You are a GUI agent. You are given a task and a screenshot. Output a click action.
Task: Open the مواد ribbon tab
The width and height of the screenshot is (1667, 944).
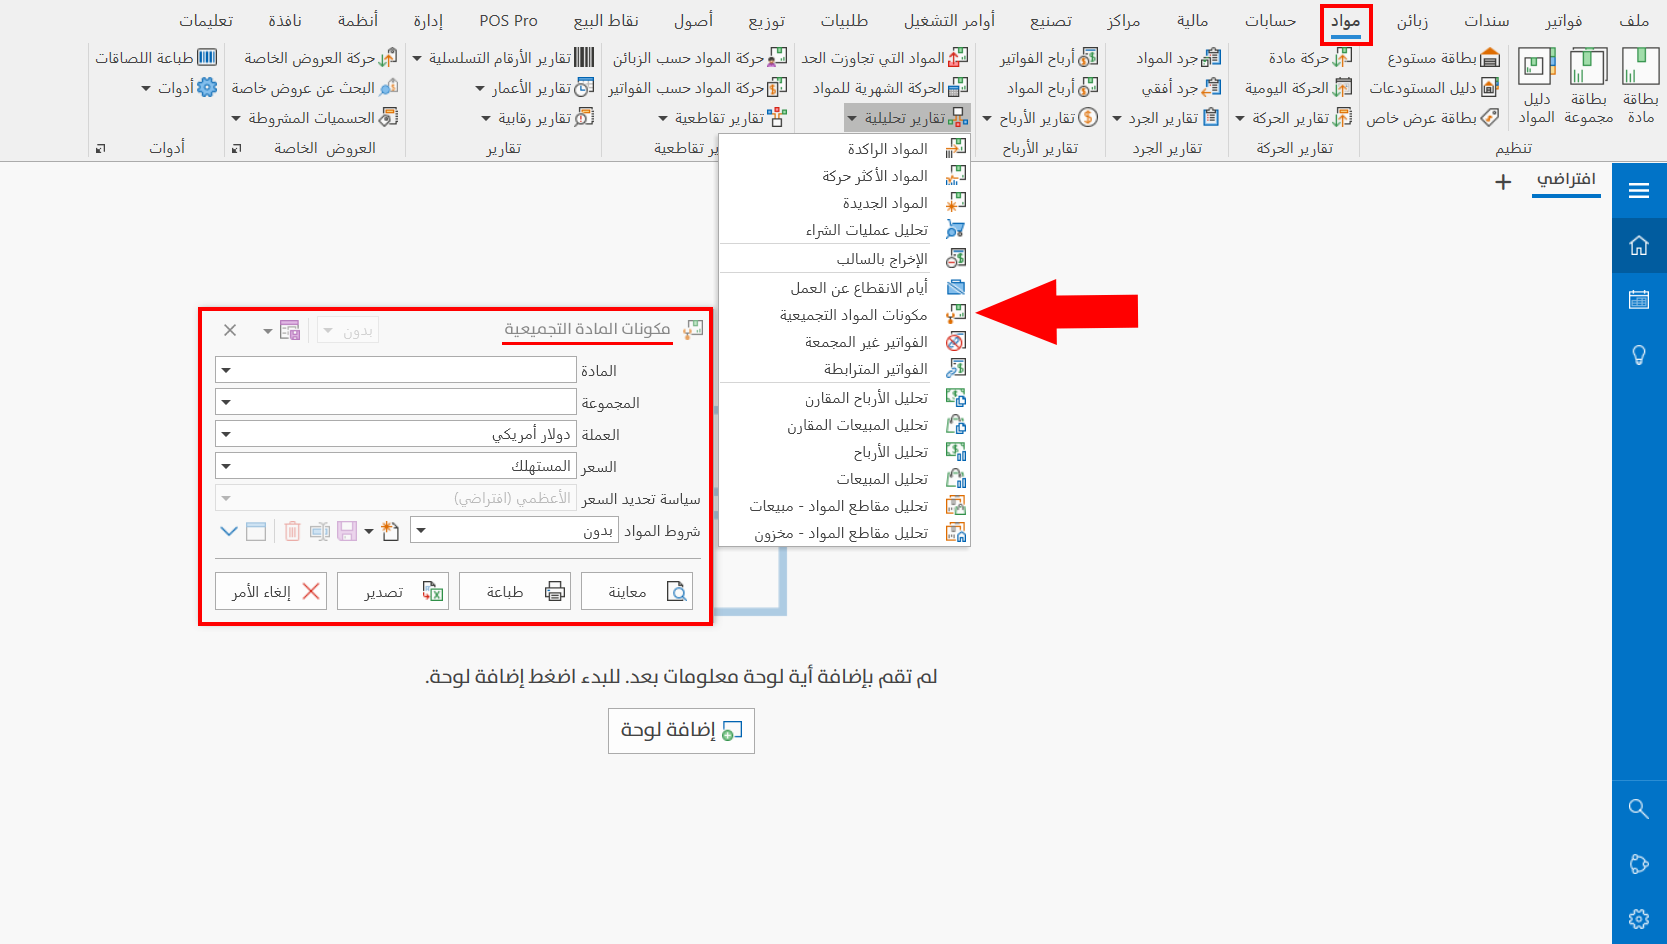point(1345,21)
